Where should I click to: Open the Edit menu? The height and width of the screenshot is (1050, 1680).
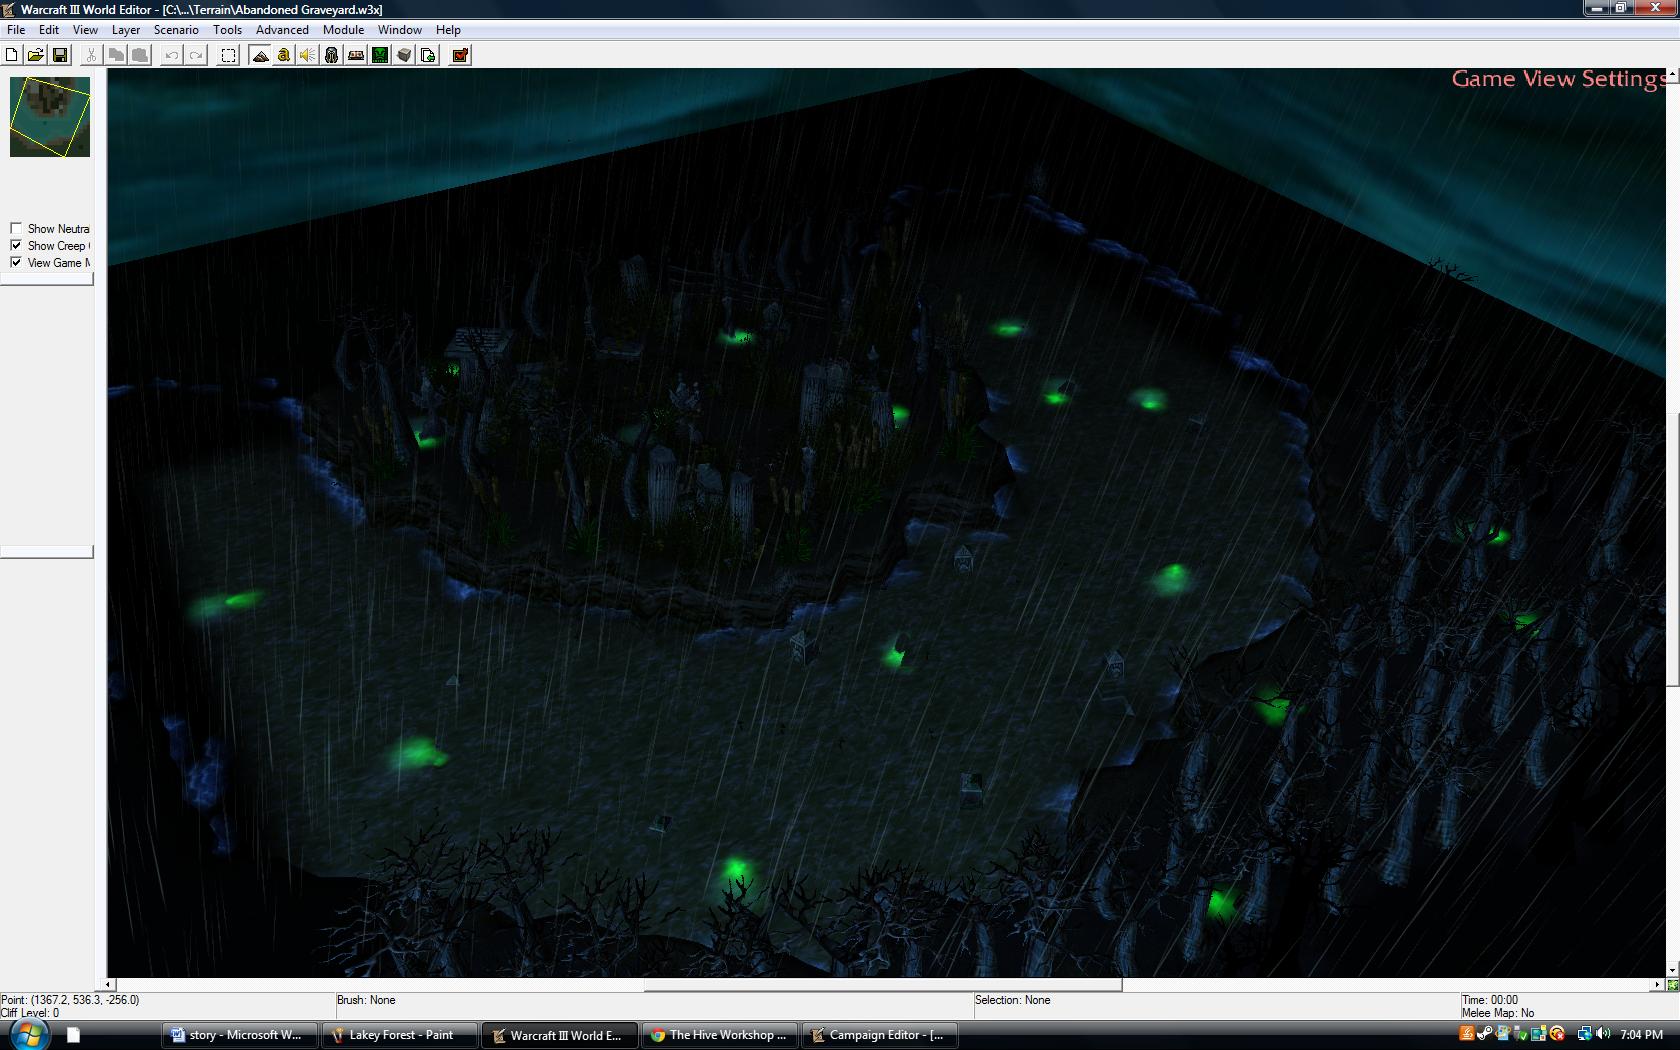coord(49,30)
